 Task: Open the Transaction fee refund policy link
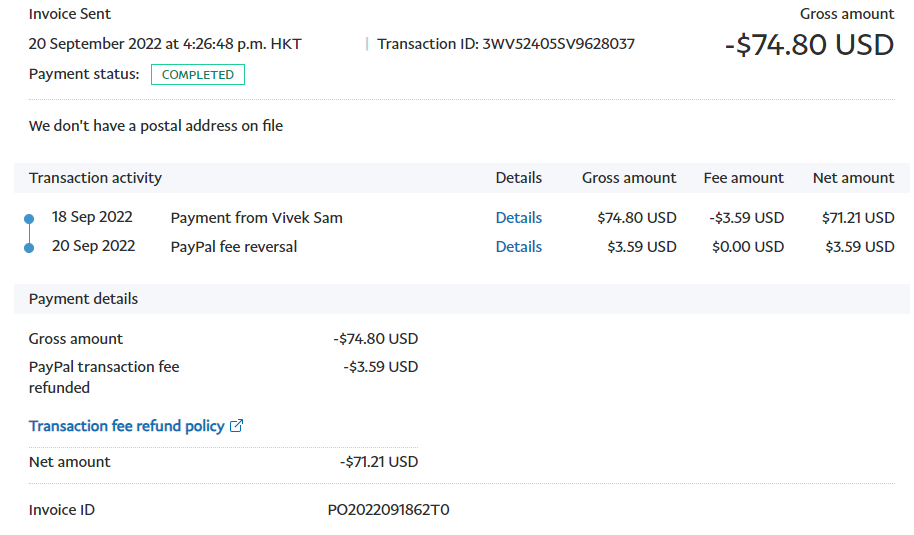[x=127, y=426]
